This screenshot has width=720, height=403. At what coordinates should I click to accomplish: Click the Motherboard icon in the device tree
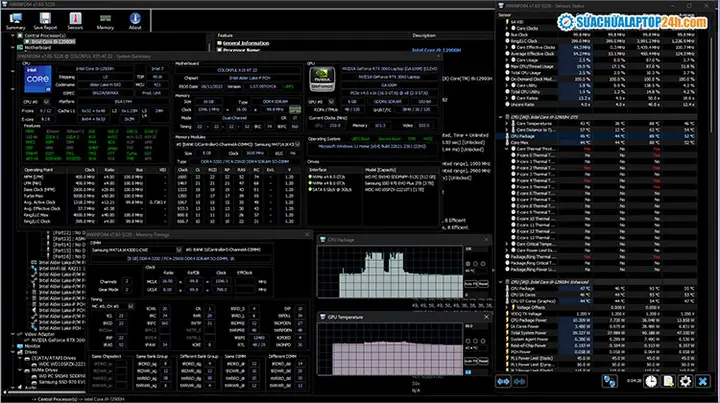coord(20,47)
